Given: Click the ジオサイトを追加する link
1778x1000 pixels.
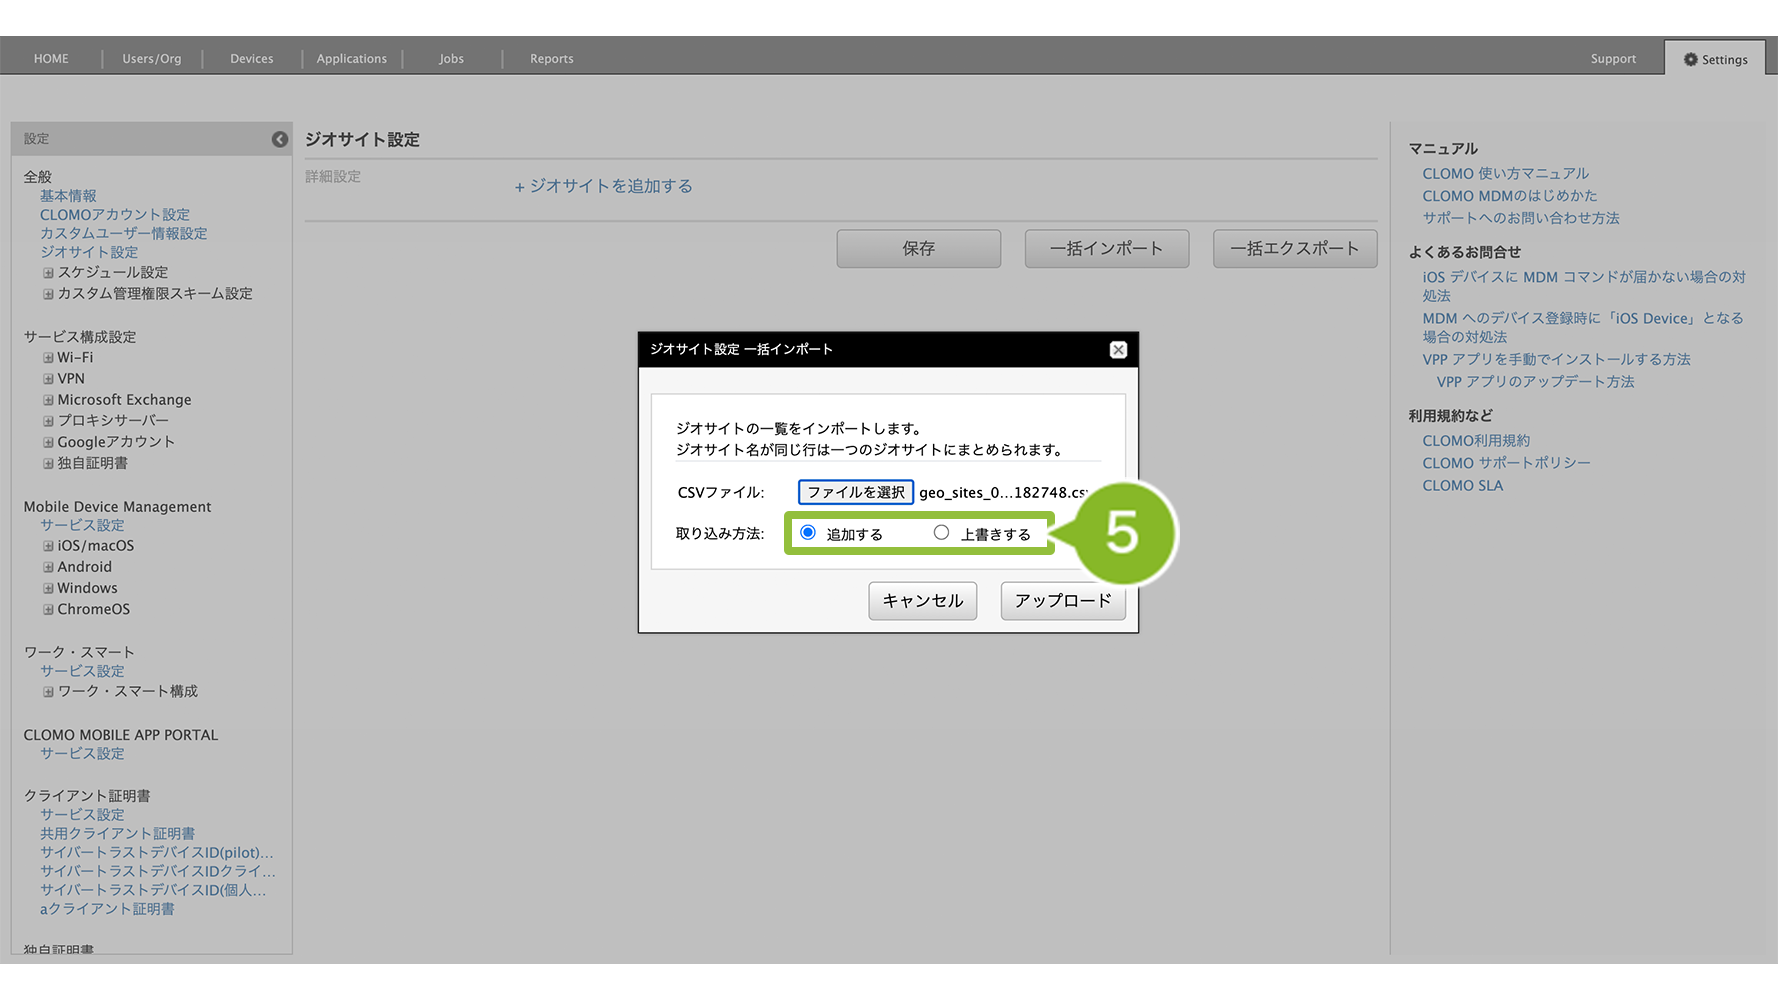Looking at the screenshot, I should (x=603, y=186).
